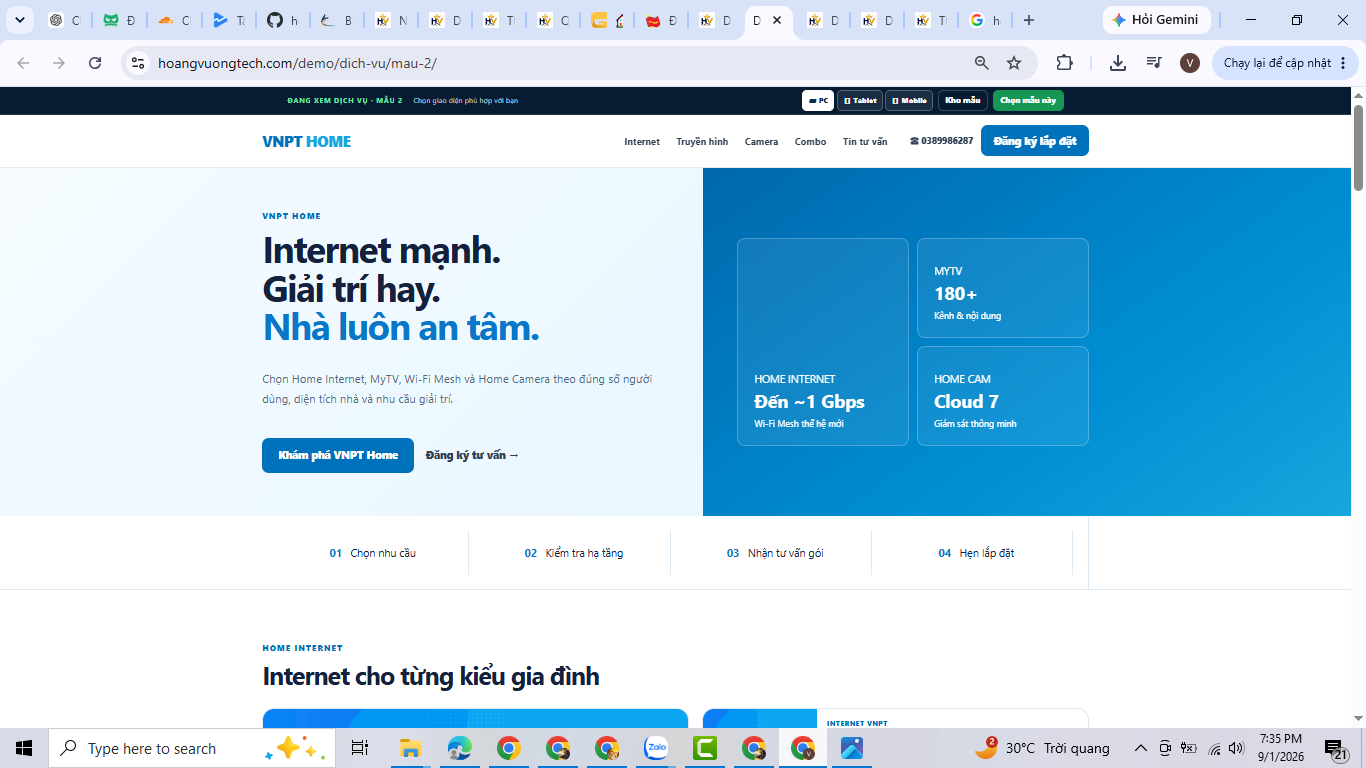The height and width of the screenshot is (768, 1366).
Task: Open the Chrome downloads icon
Action: (1118, 63)
